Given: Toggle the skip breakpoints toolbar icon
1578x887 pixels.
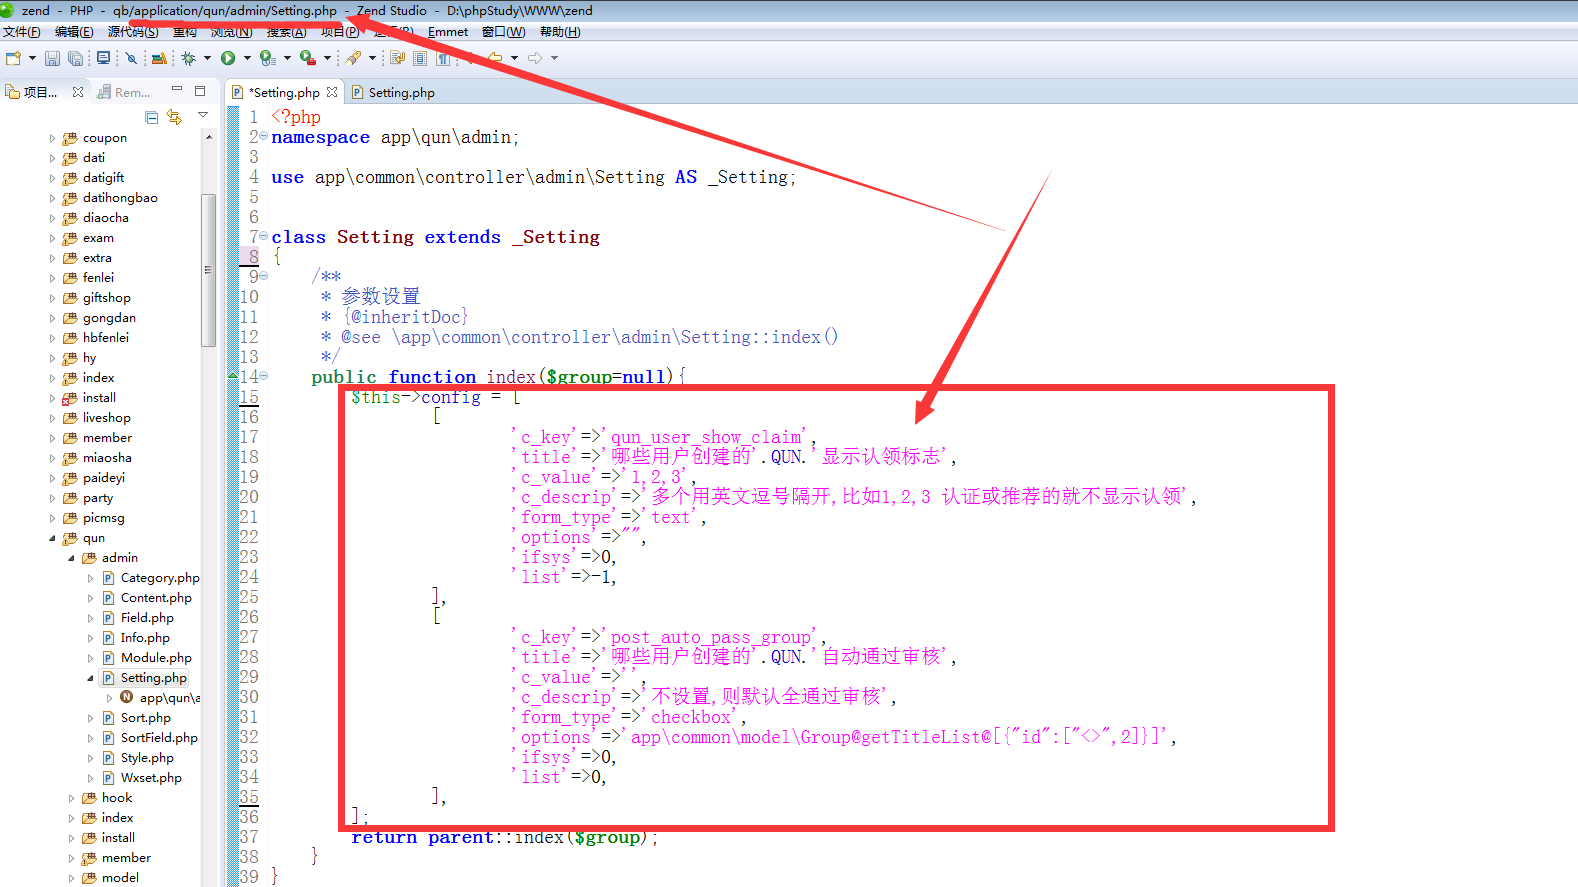Looking at the screenshot, I should coord(131,59).
